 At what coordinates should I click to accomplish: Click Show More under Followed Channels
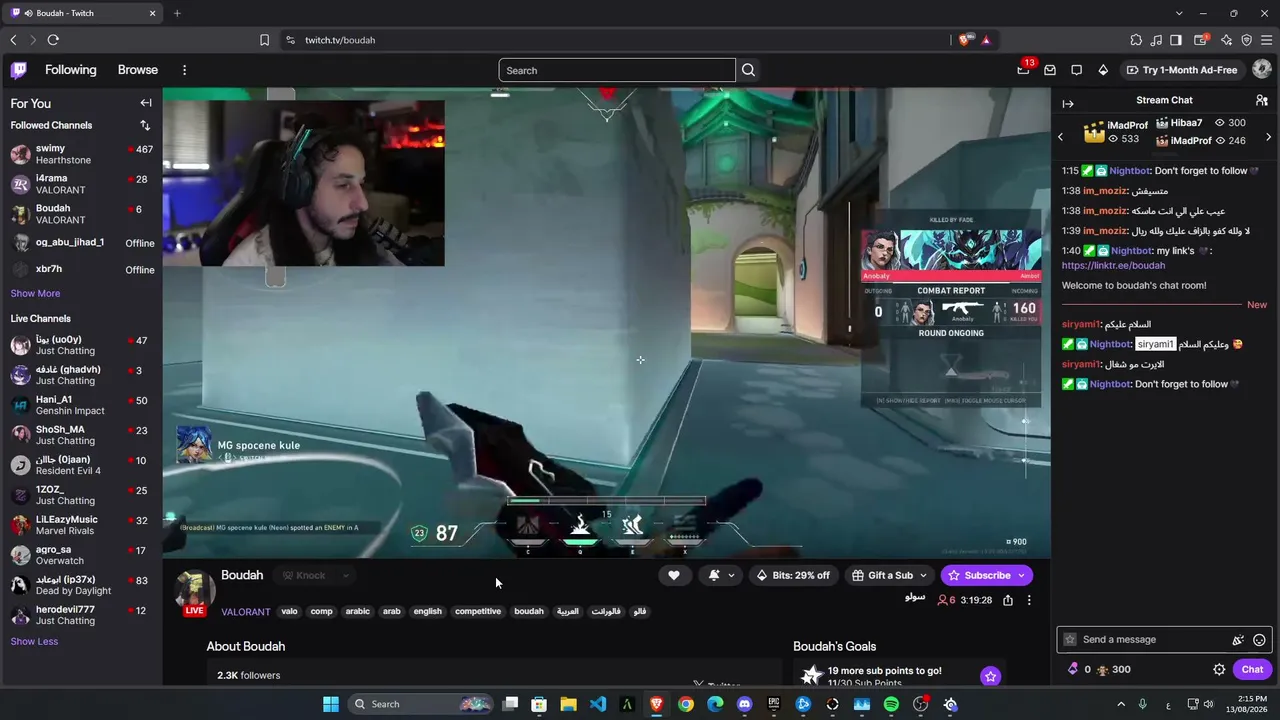tap(35, 293)
